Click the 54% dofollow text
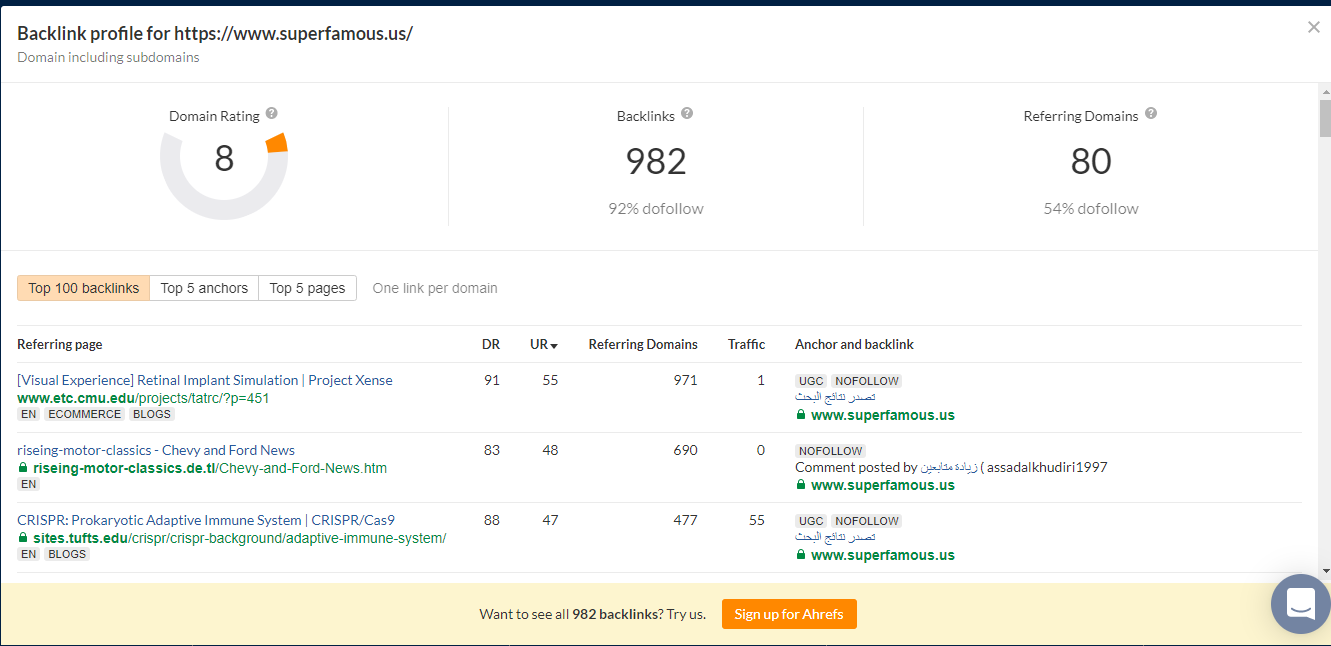Image resolution: width=1331 pixels, height=646 pixels. [x=1091, y=209]
